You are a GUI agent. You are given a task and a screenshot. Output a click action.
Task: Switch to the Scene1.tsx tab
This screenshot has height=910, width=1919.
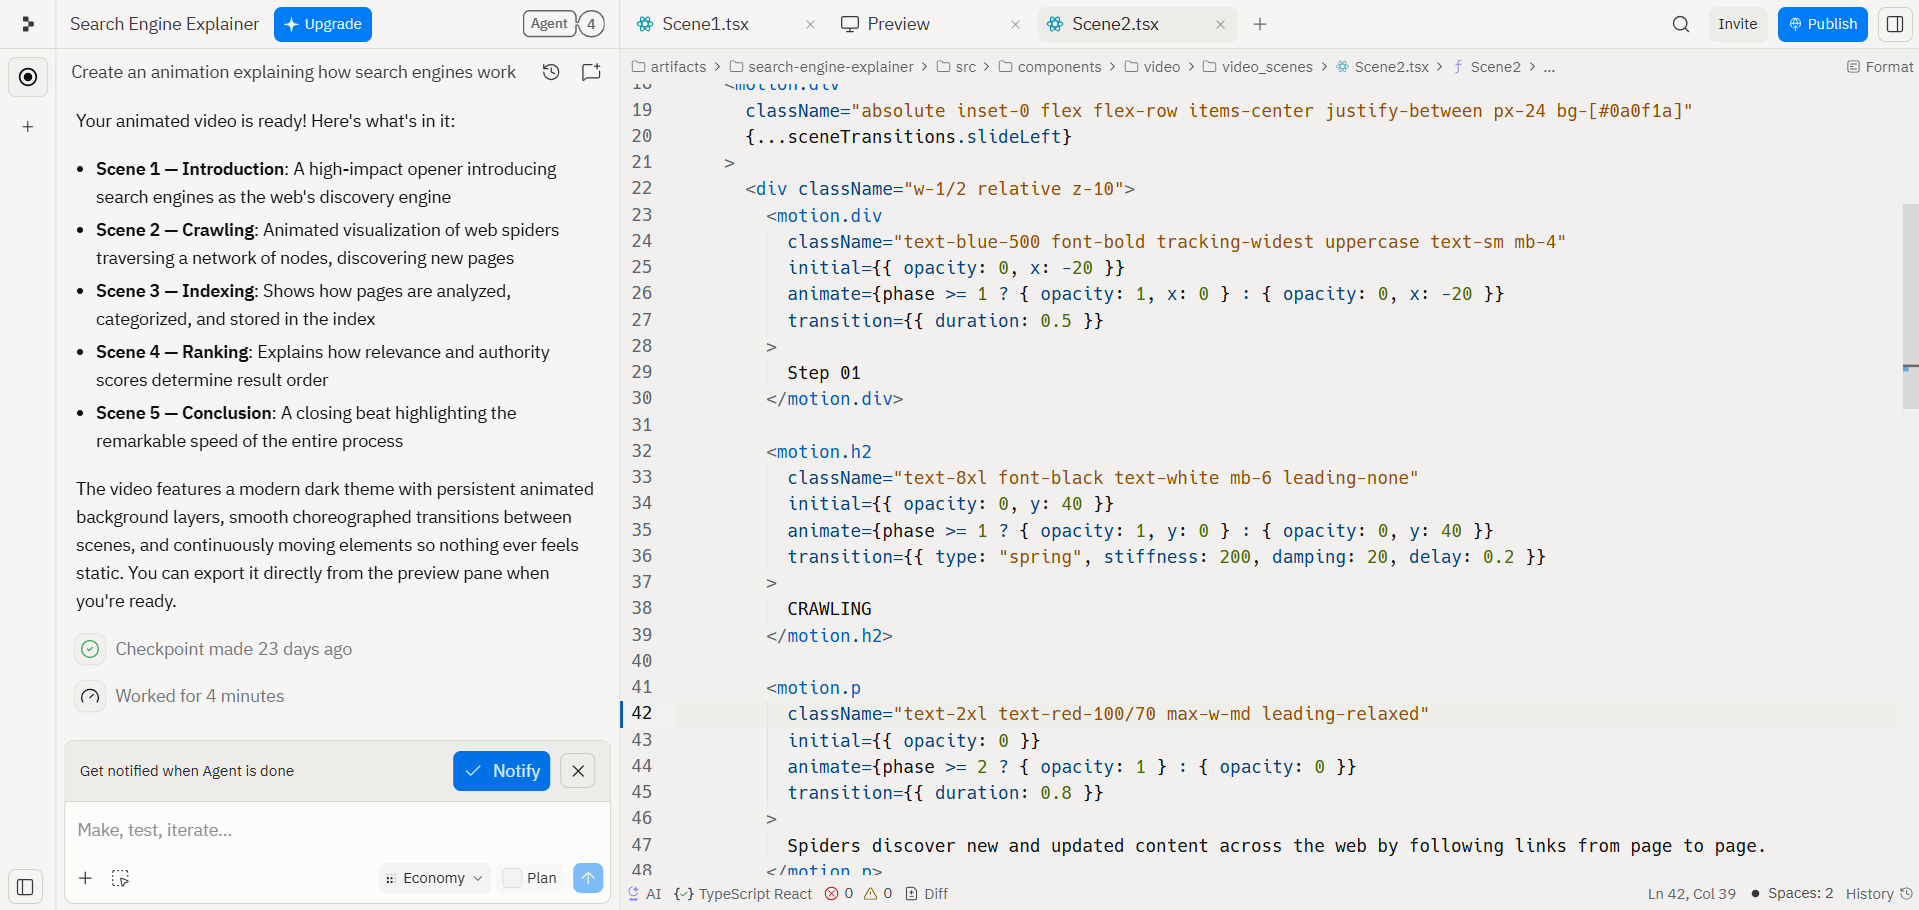pyautogui.click(x=705, y=24)
